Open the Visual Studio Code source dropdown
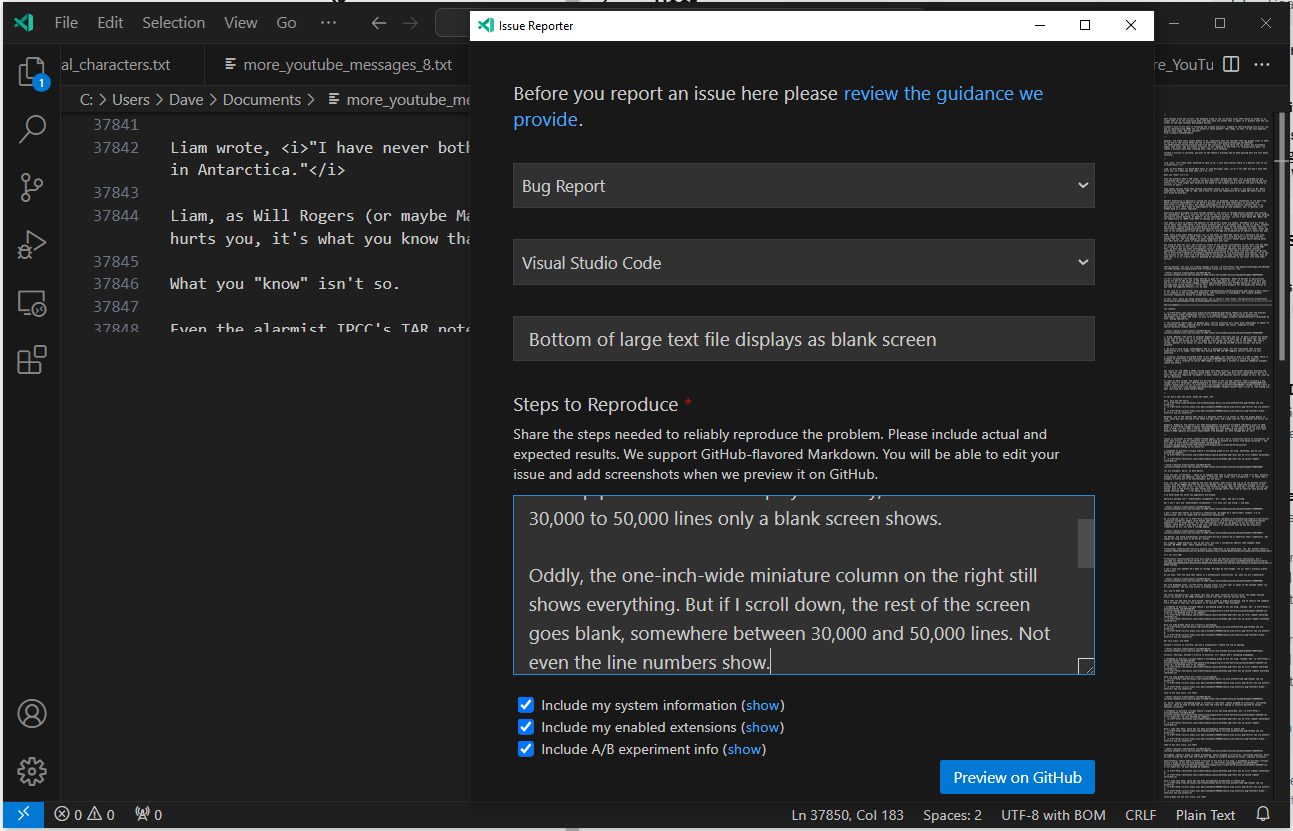This screenshot has height=831, width=1293. [803, 262]
